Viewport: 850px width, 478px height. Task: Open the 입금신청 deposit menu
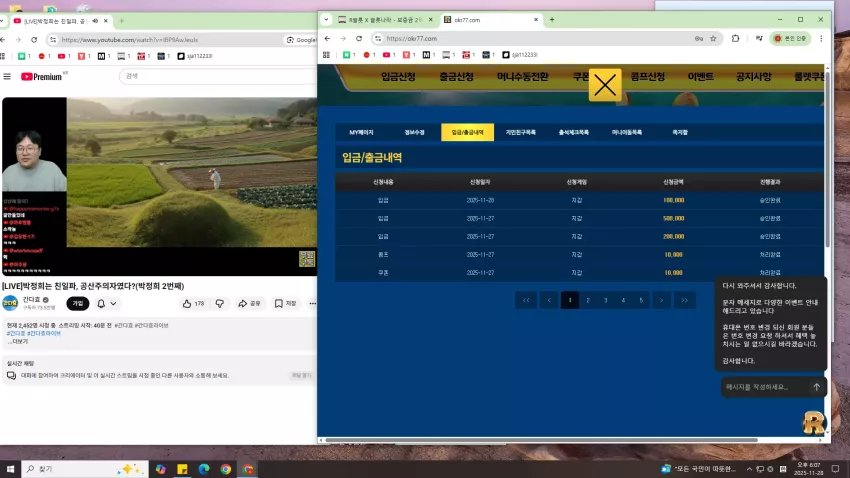pos(398,76)
